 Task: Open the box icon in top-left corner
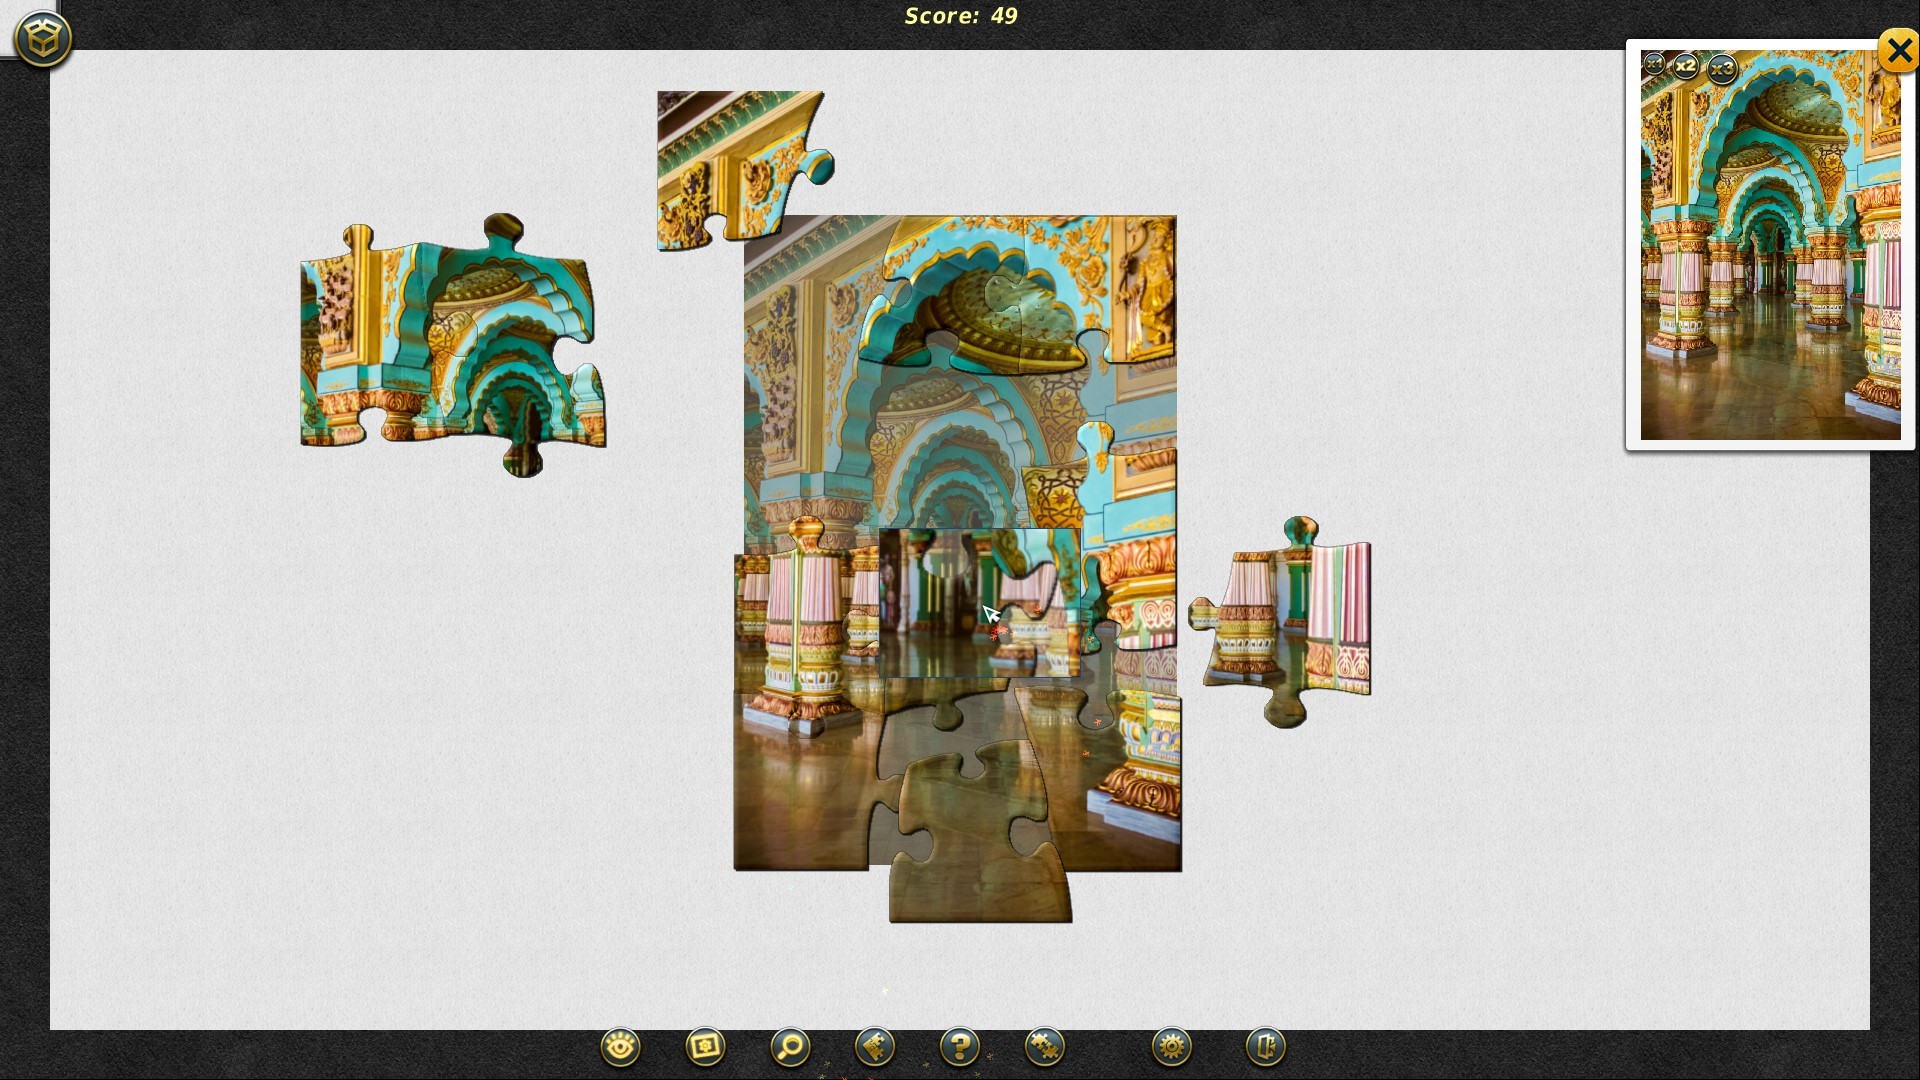point(43,39)
